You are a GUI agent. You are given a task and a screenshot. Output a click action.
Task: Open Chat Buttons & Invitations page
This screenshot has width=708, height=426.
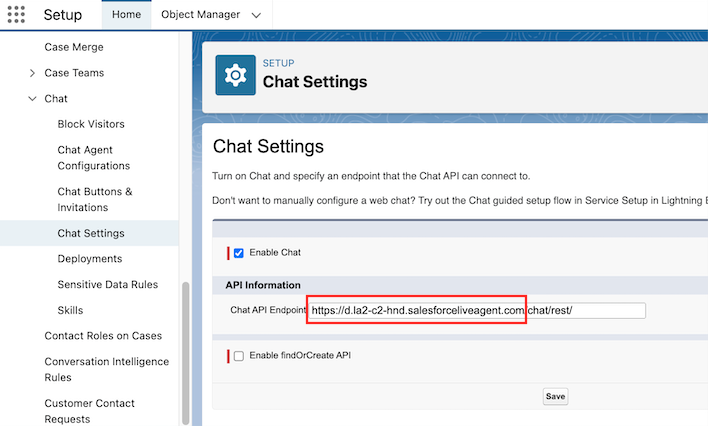pyautogui.click(x=94, y=199)
